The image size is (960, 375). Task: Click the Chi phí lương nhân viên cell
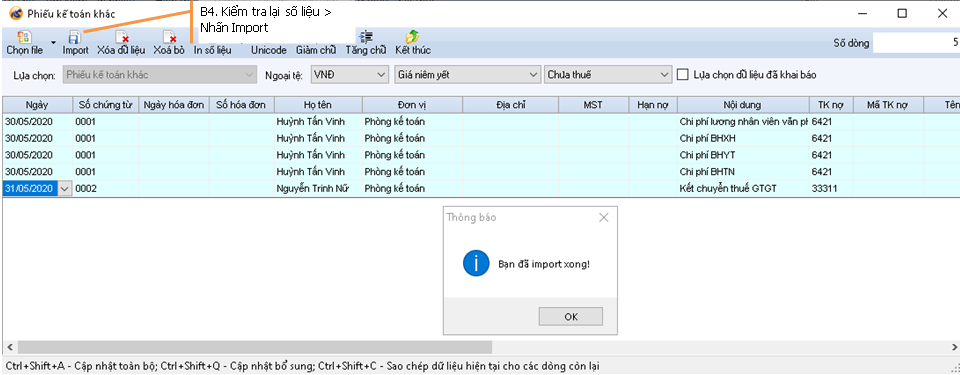tap(744, 122)
